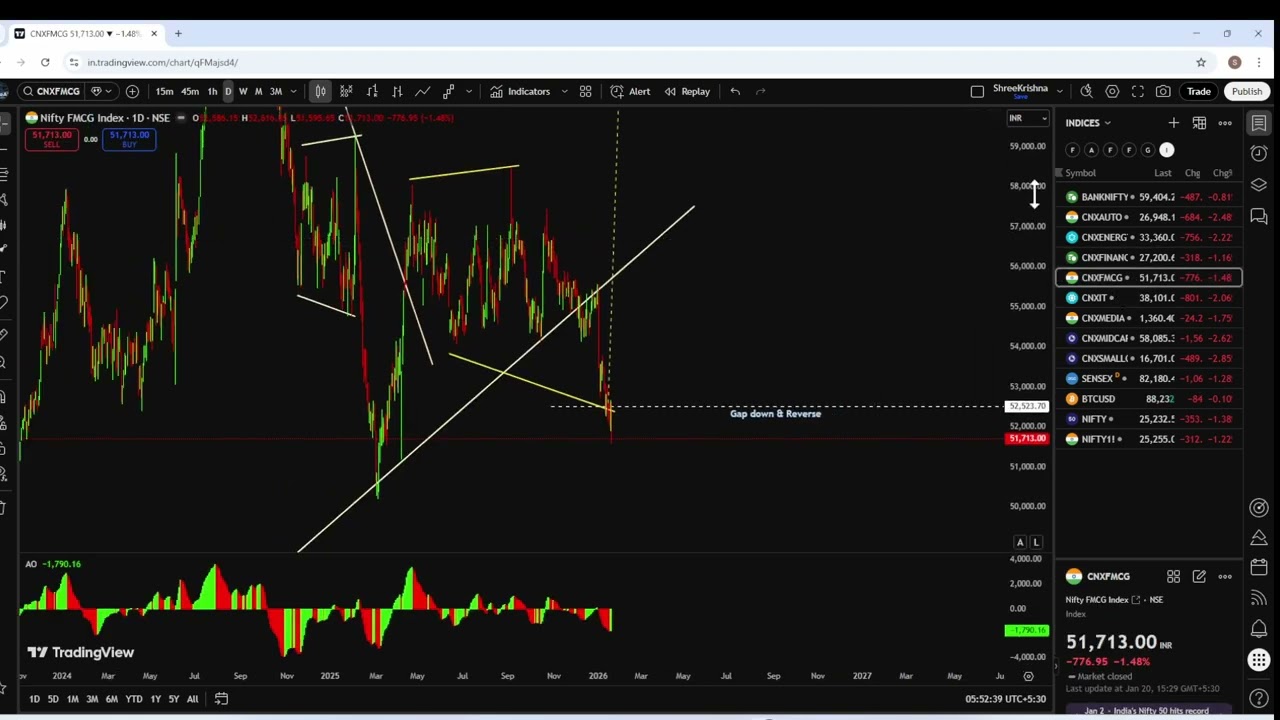Expand the ShreeKrishna layout dropdown arrow

point(1060,91)
